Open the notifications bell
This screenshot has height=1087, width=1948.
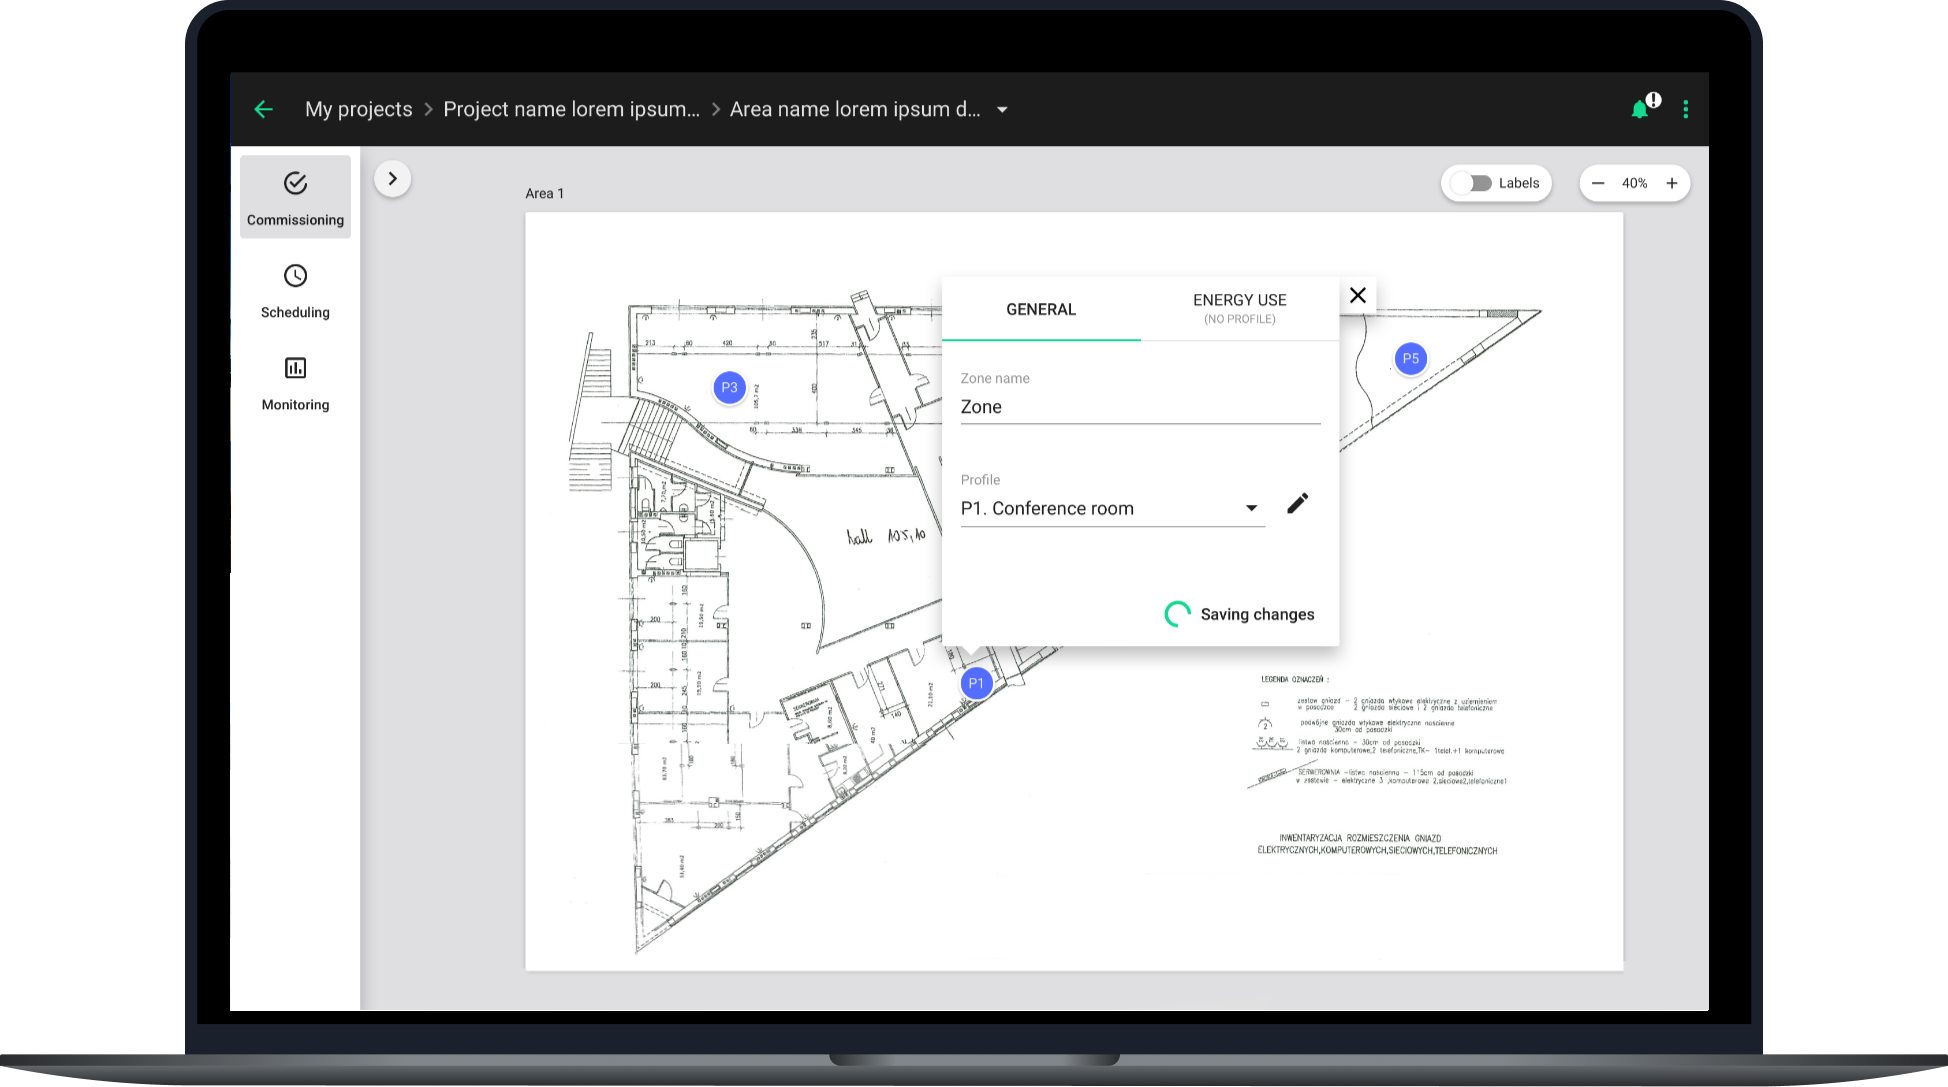click(1640, 110)
